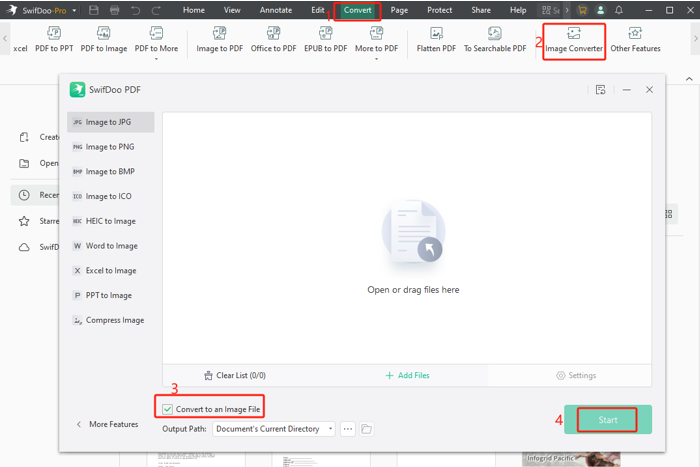Open the shopping cart icon
This screenshot has width=700, height=467.
(582, 10)
